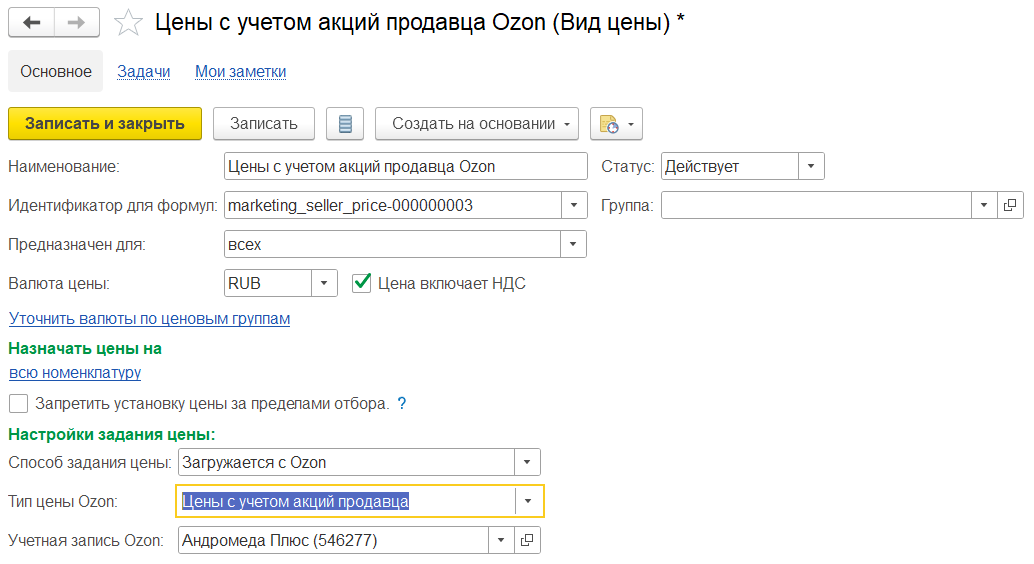The height and width of the screenshot is (564, 1034).
Task: Open the document list icon button
Action: click(x=345, y=124)
